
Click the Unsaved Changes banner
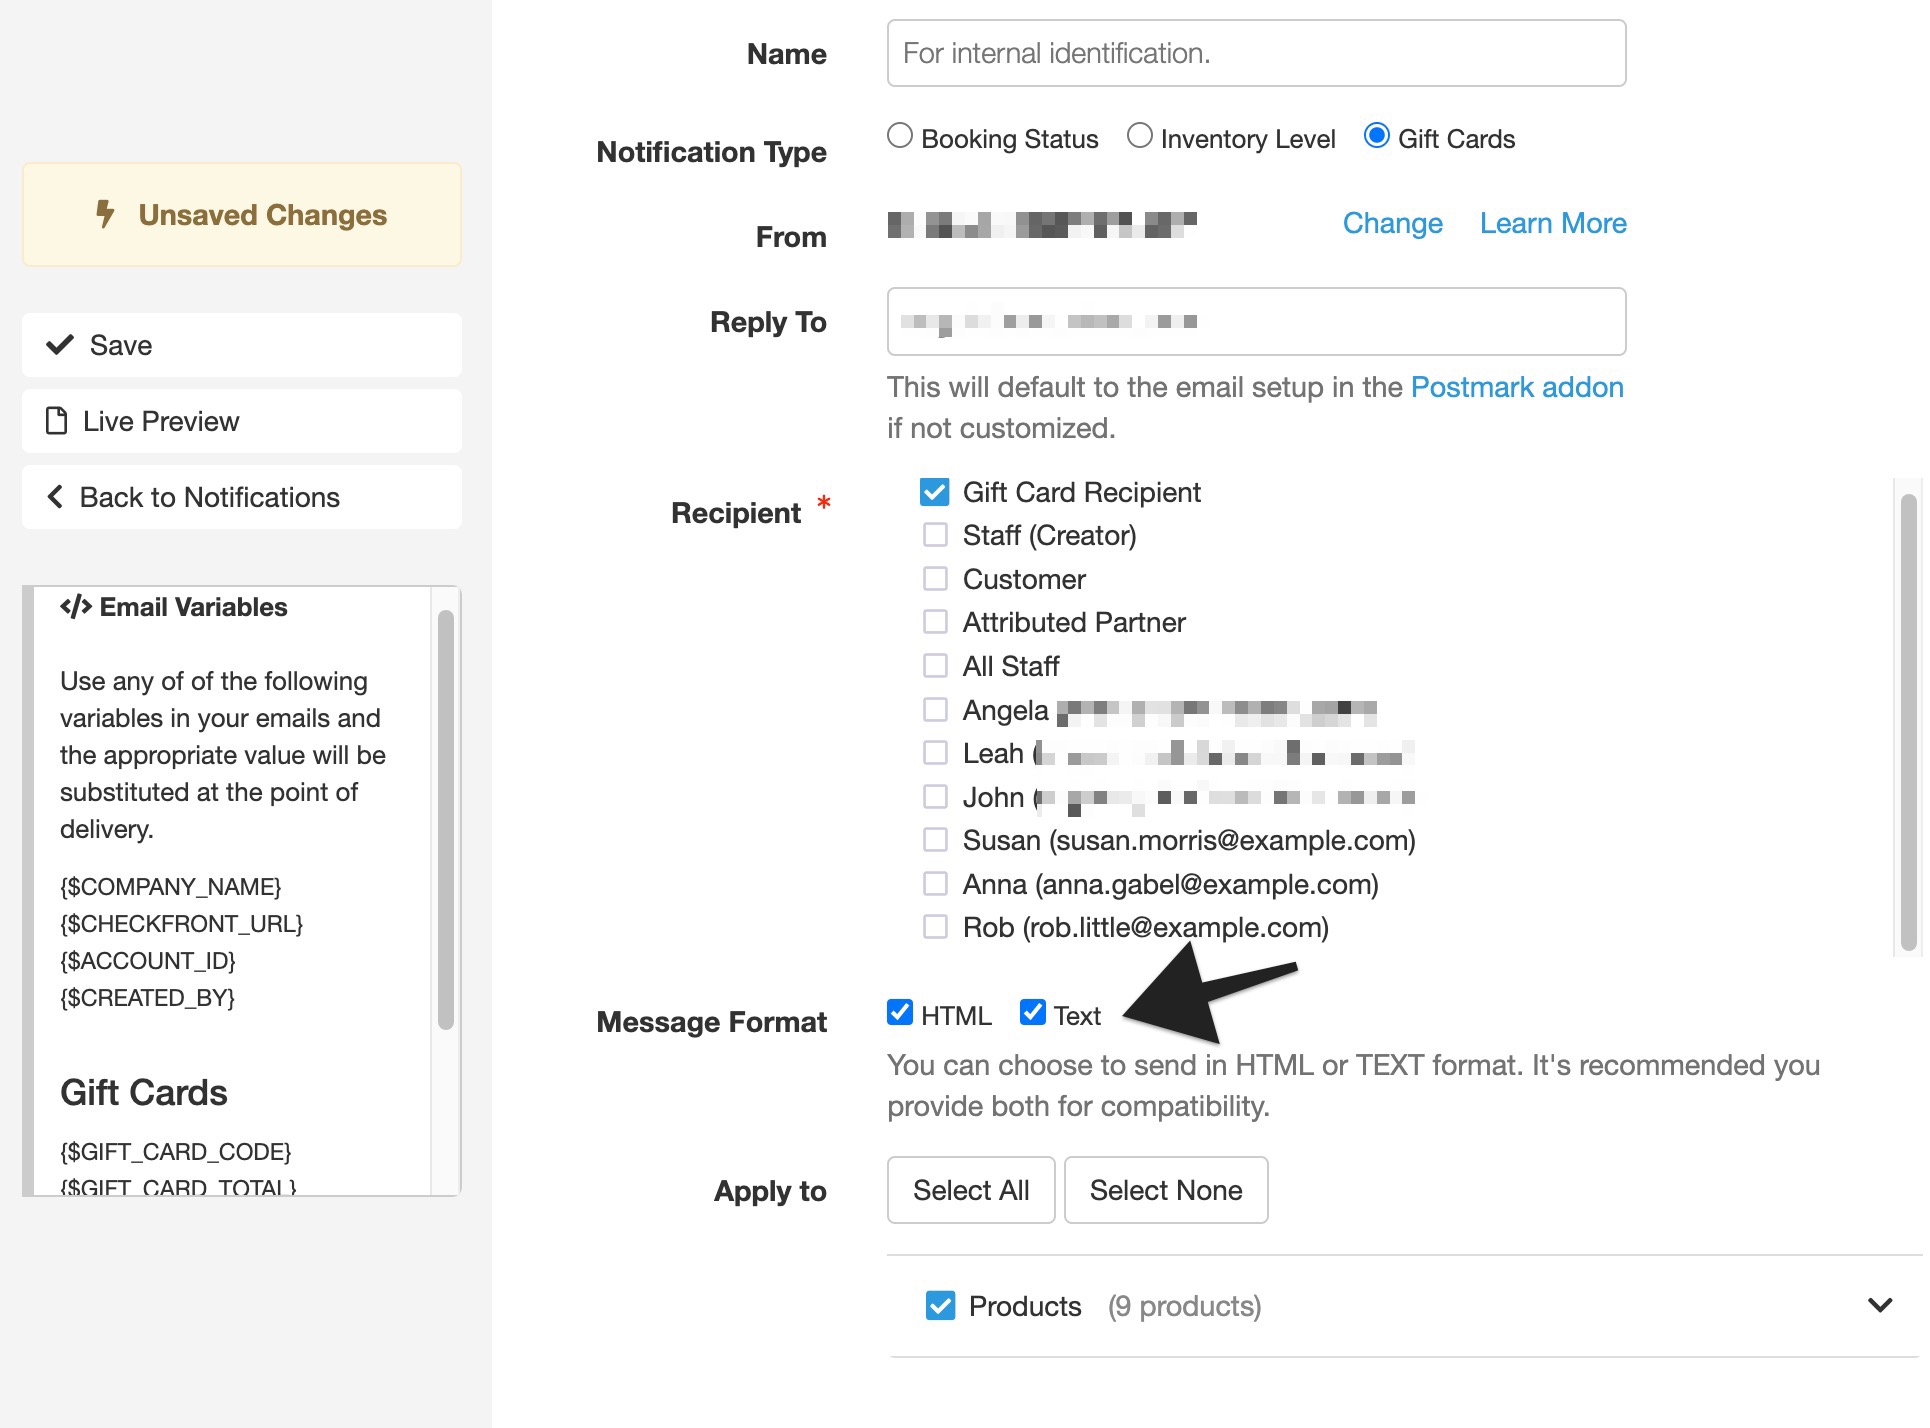242,215
